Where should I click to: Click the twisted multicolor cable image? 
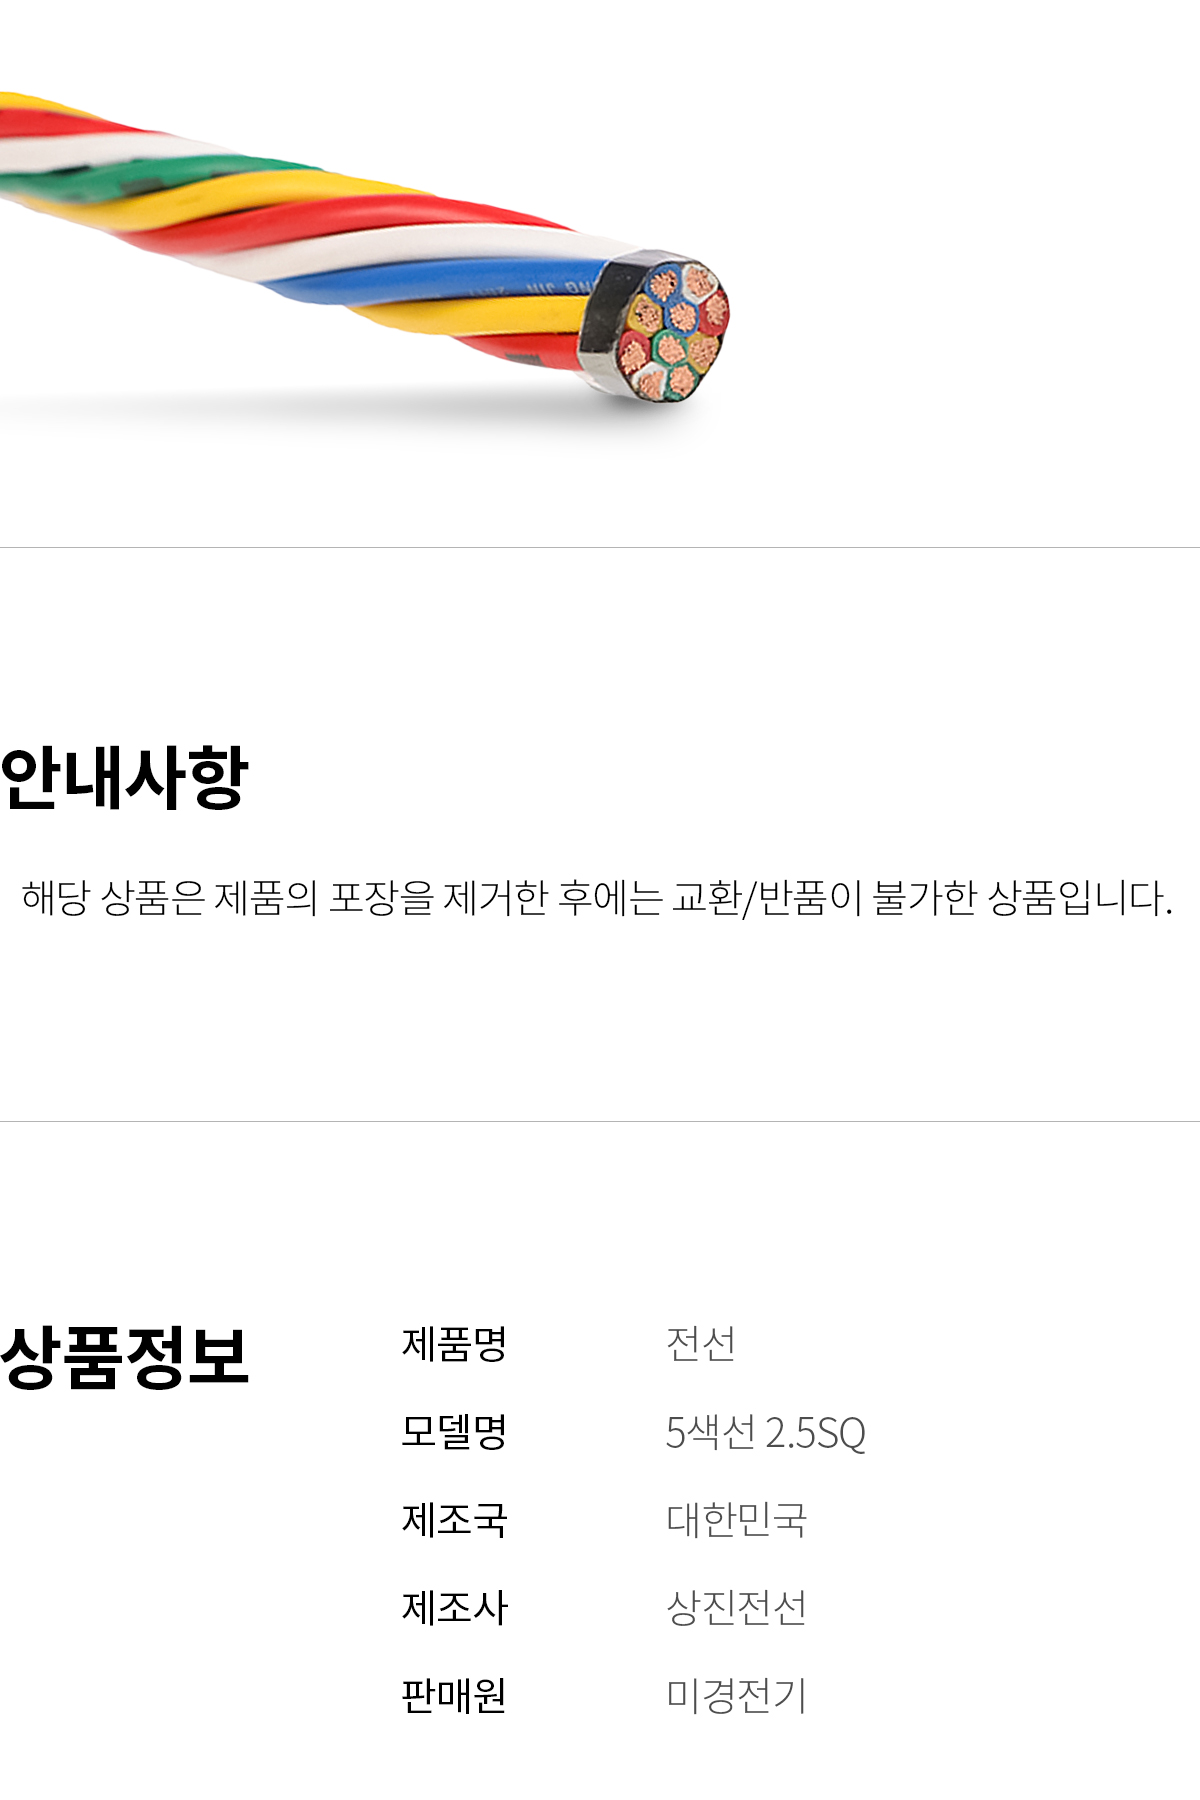point(365,248)
